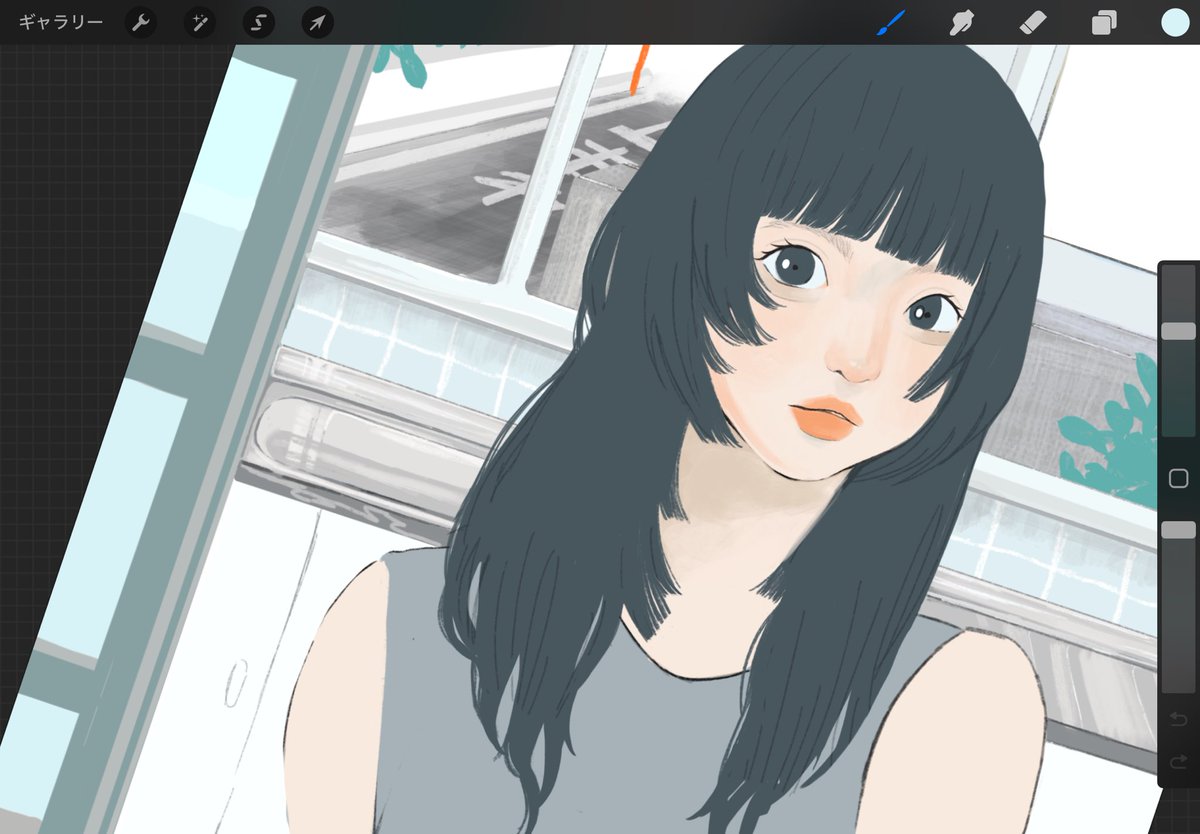
Task: Select the Smudge finger tool
Action: pyautogui.click(x=961, y=23)
